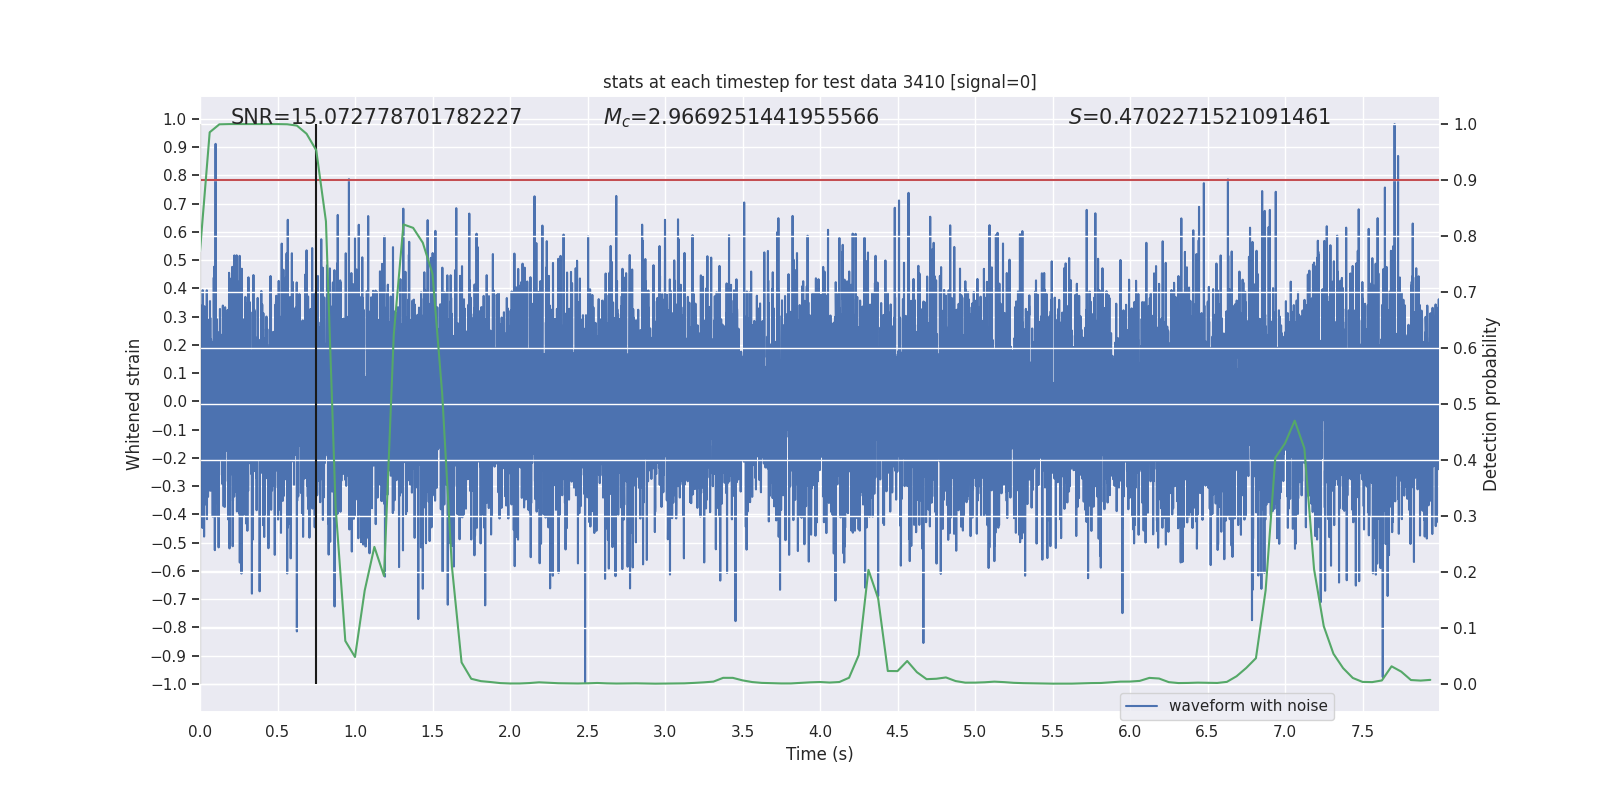Click the chirp mass Mc annotation

tap(741, 117)
